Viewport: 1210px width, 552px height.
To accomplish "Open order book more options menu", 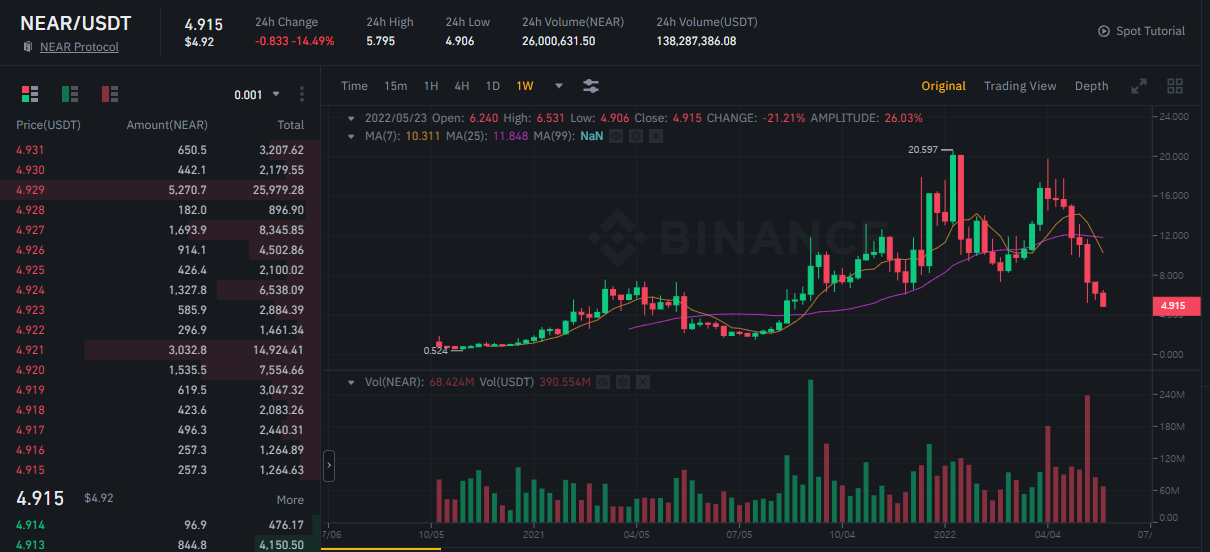I will coord(302,94).
